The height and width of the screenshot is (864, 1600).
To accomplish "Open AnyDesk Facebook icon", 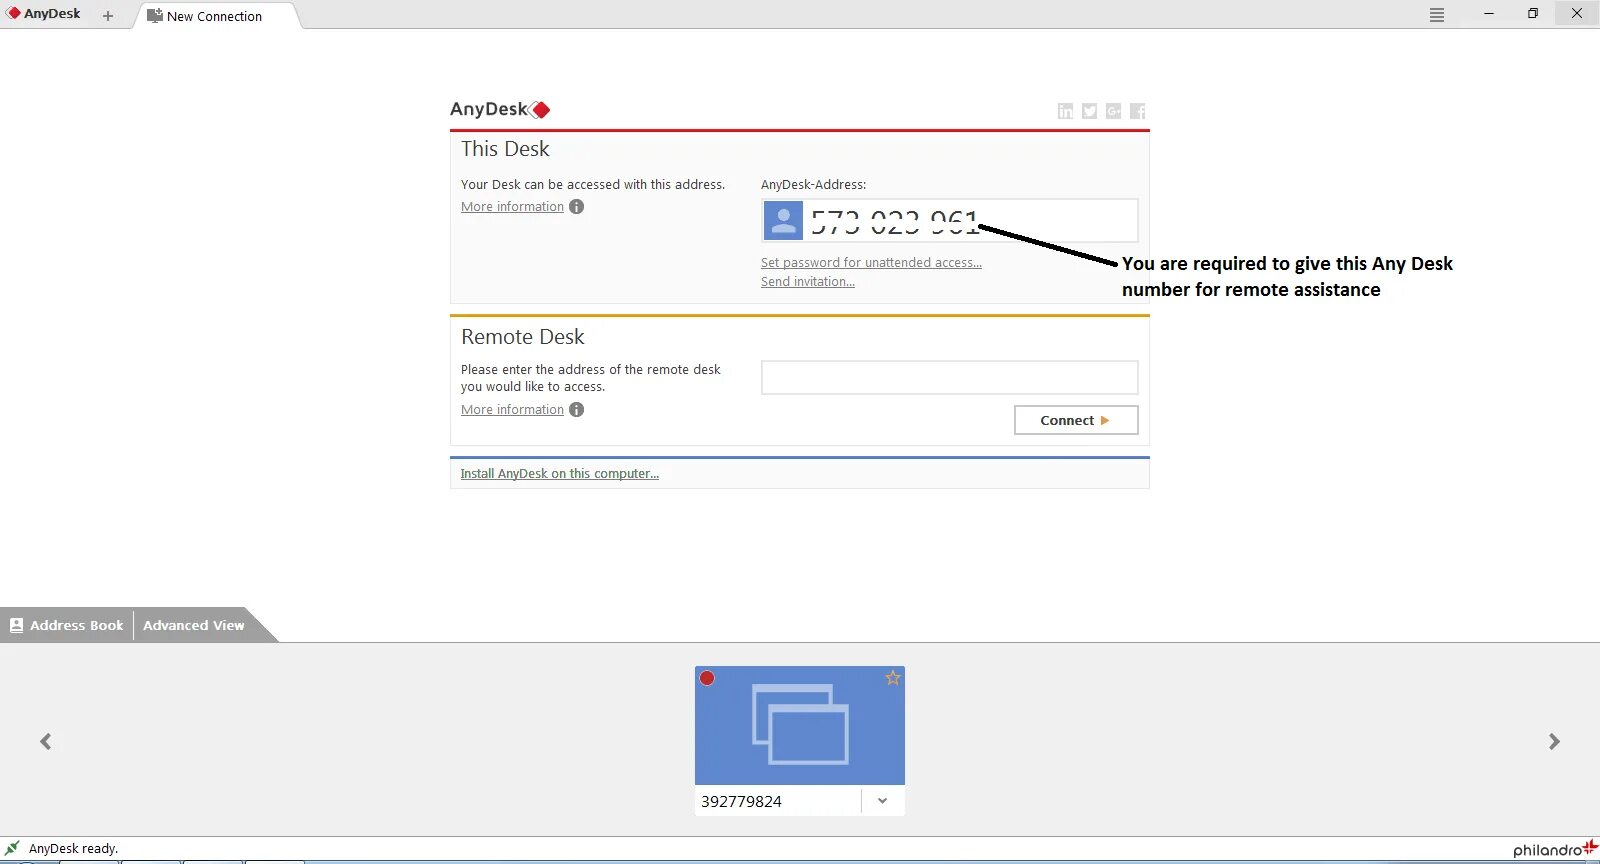I will 1137,111.
